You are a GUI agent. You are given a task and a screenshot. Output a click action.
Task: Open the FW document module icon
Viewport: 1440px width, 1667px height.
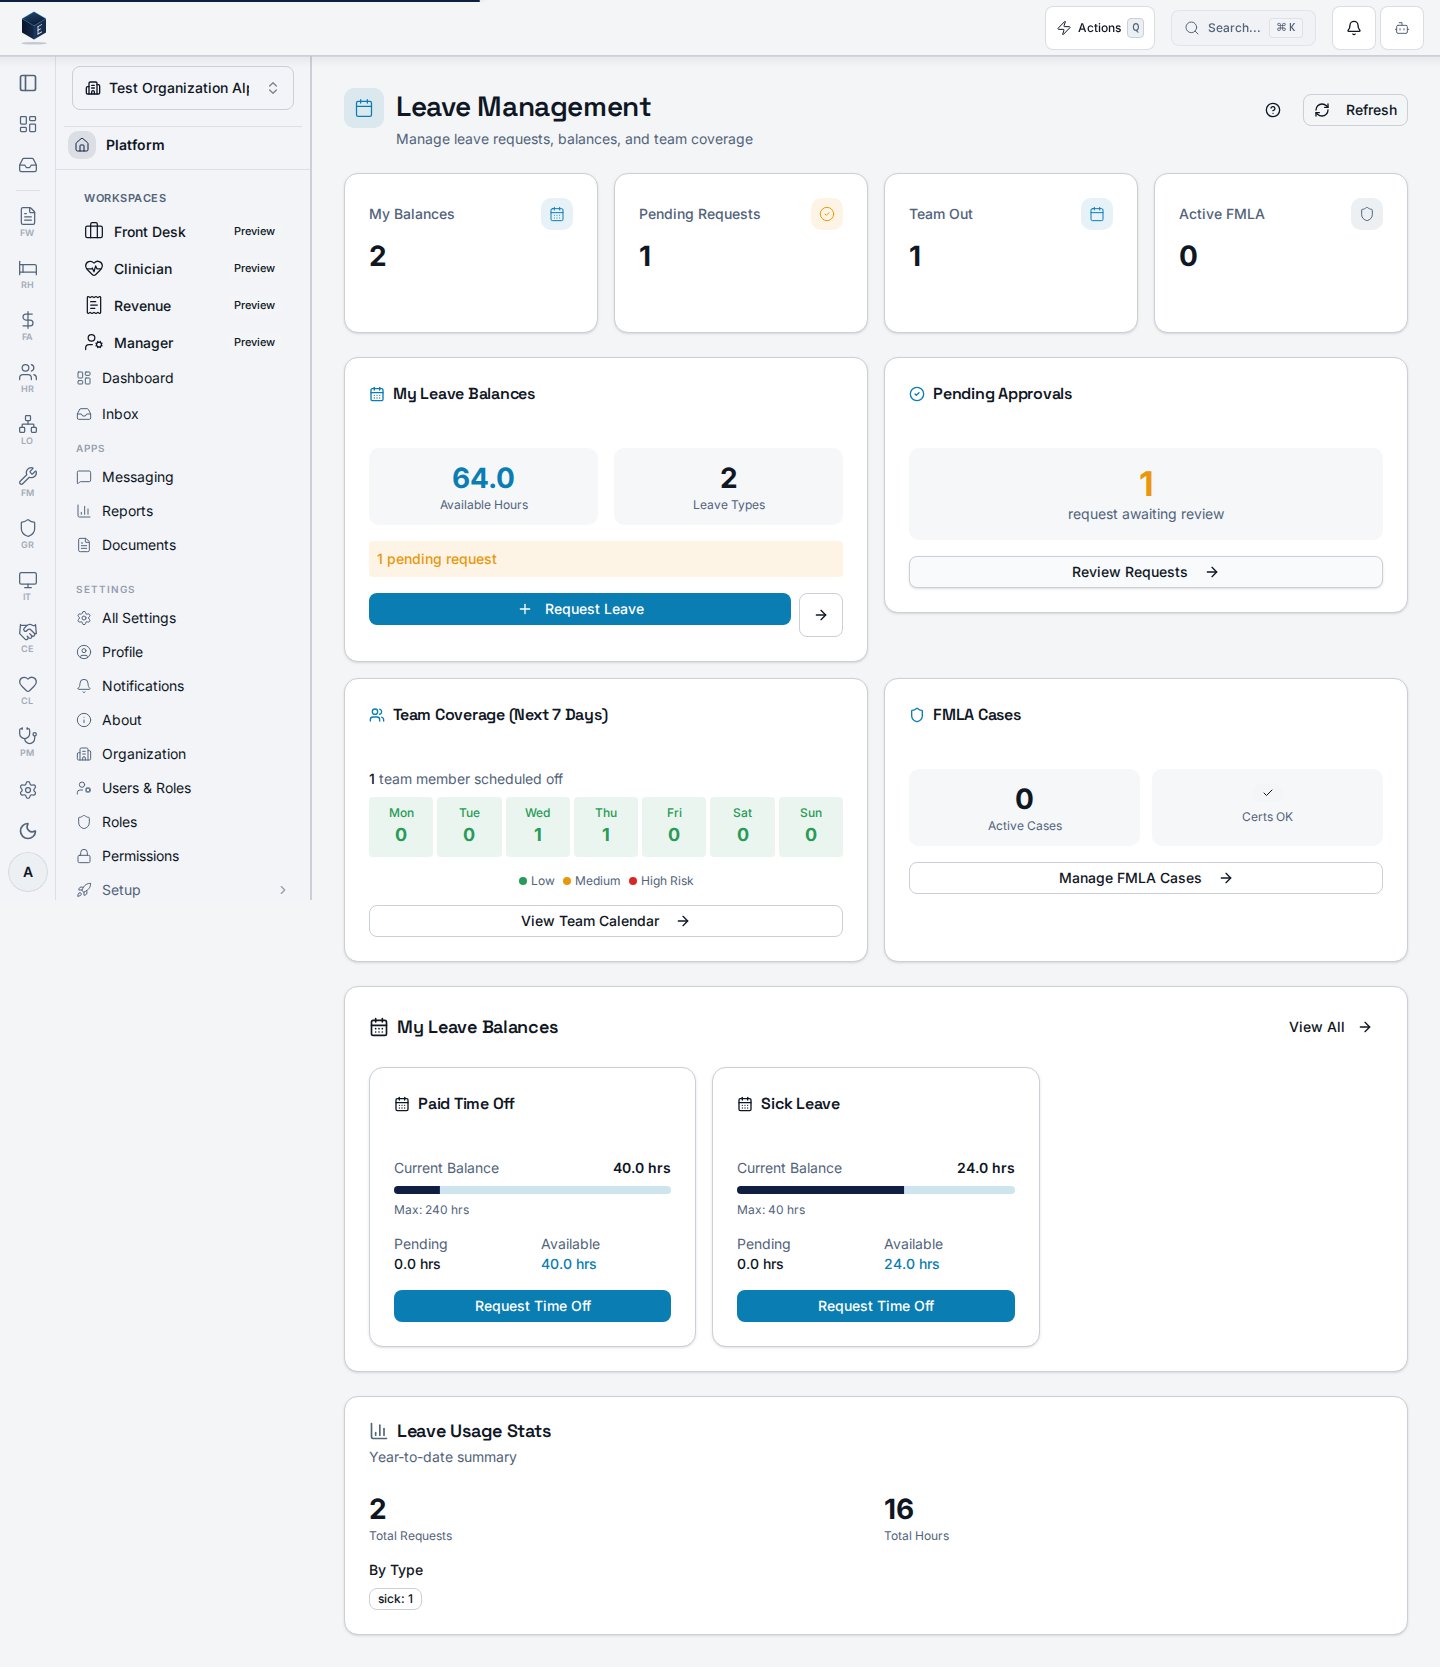pos(28,221)
